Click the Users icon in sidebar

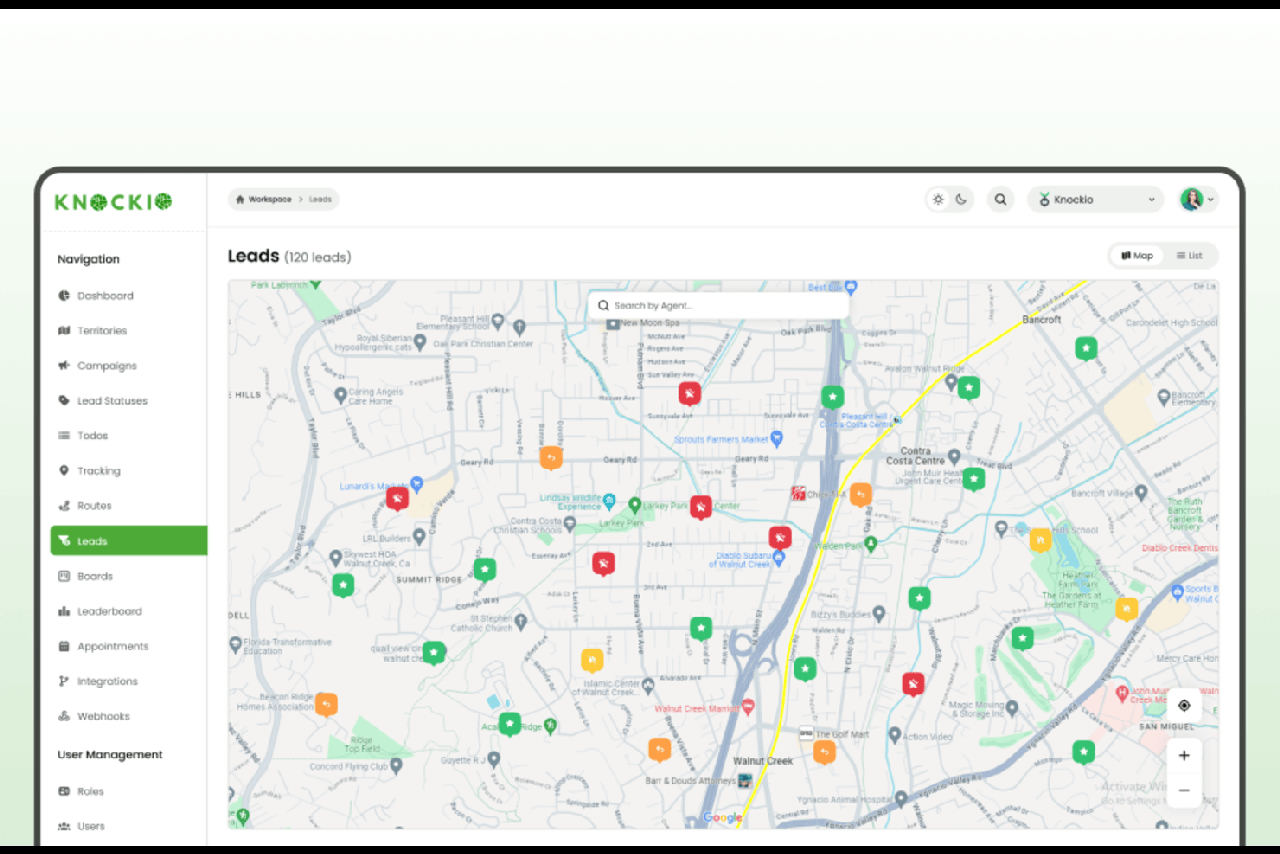(64, 826)
